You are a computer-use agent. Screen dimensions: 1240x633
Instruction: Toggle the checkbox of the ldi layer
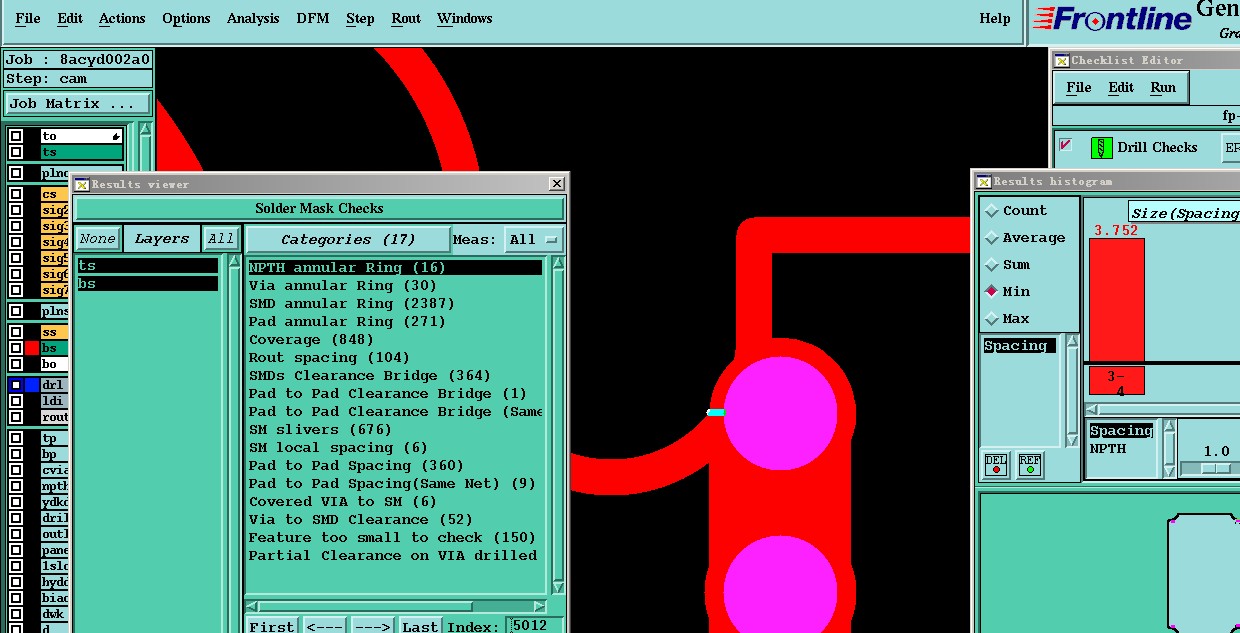point(16,401)
